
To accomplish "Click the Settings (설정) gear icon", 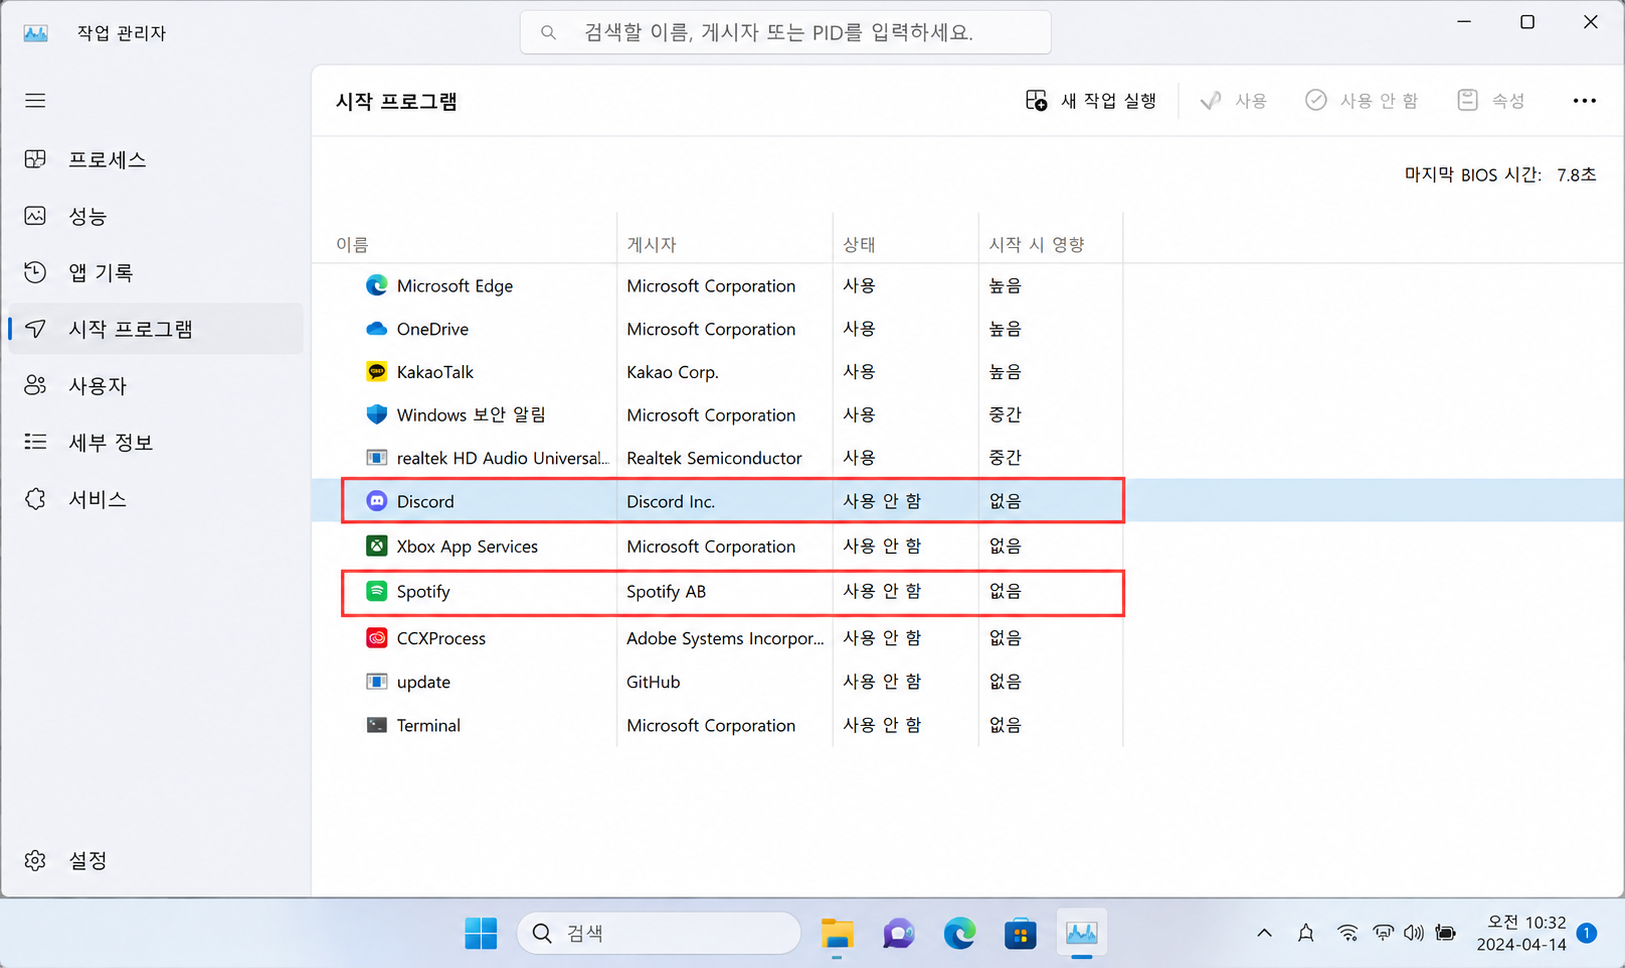I will coord(35,860).
